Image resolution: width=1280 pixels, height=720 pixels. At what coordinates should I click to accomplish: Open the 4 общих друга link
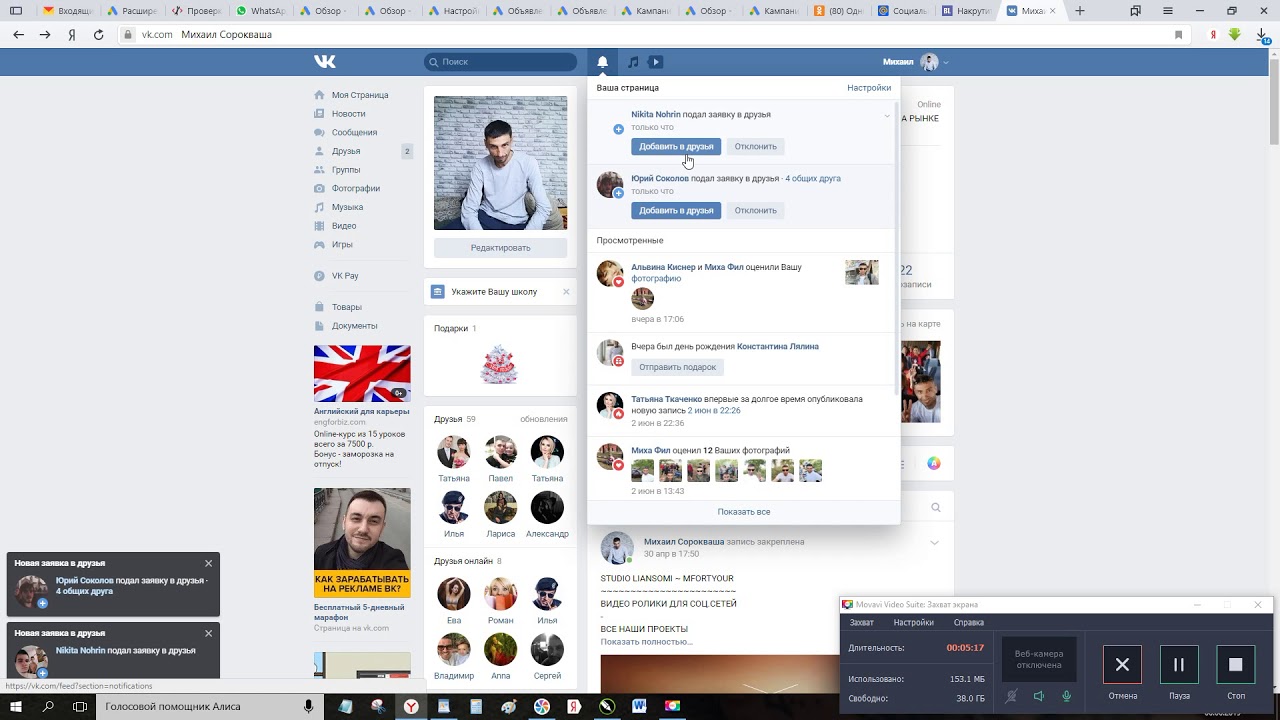click(x=813, y=178)
